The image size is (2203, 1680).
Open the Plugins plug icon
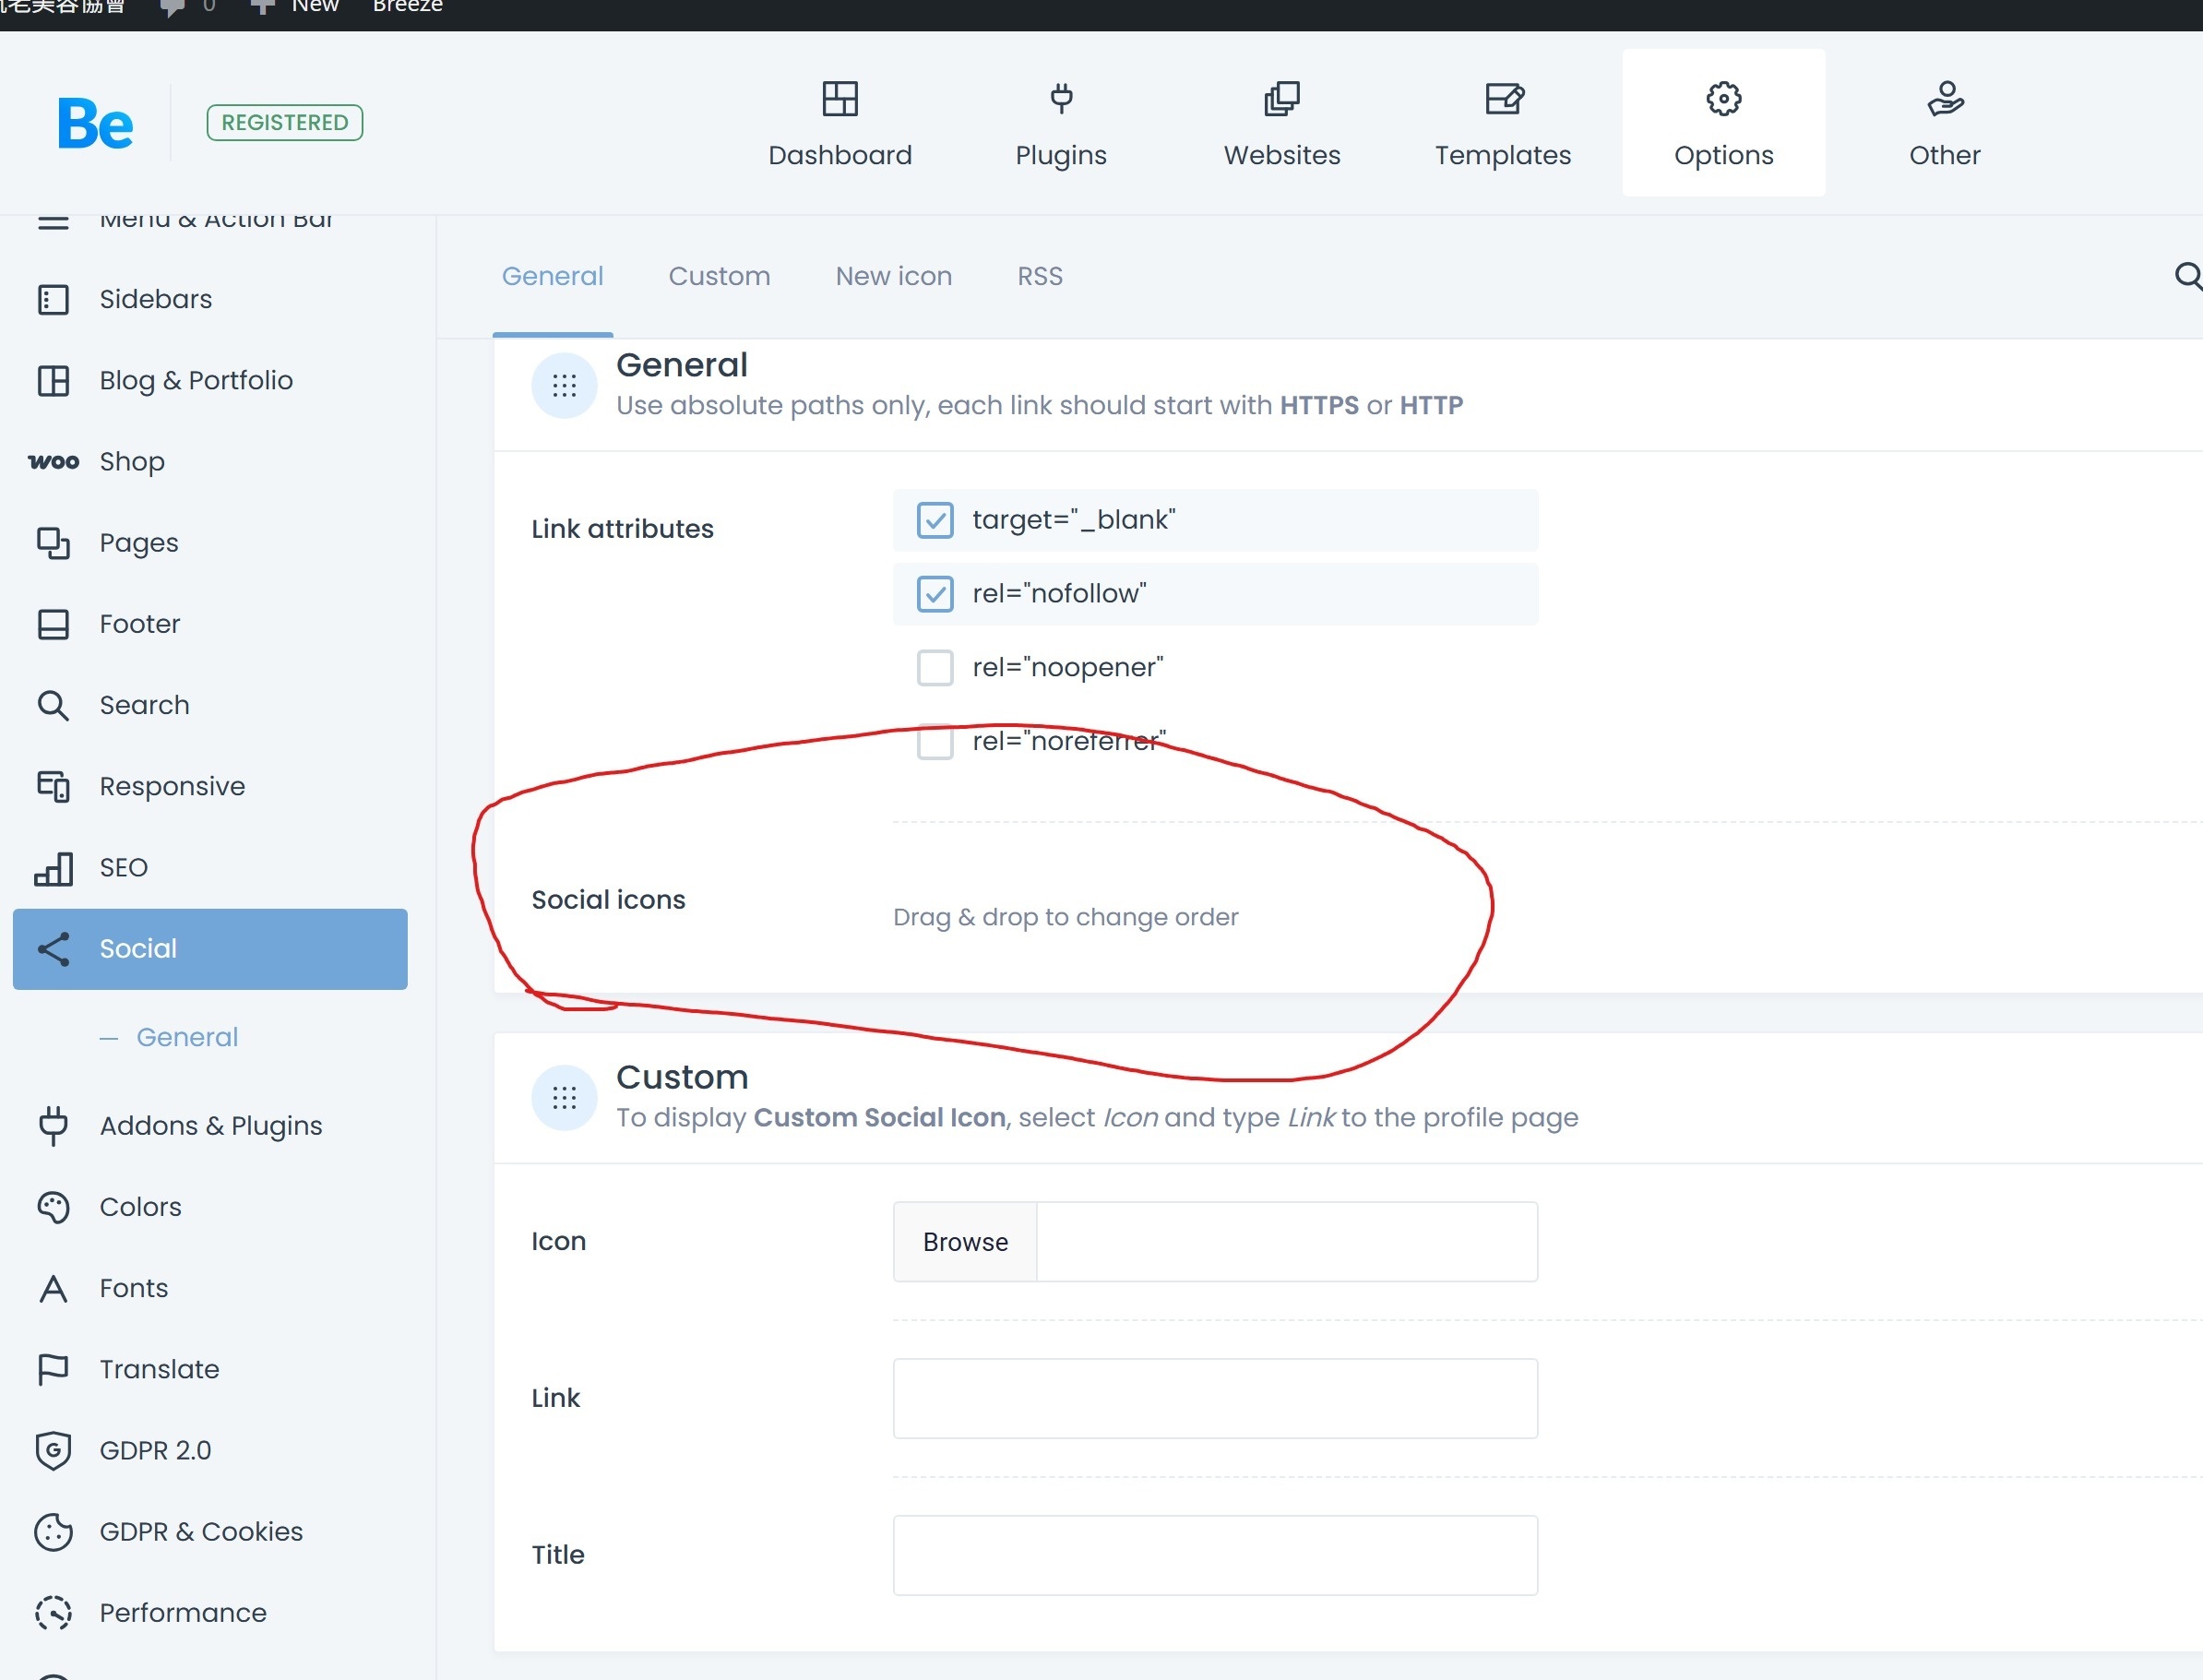click(x=1061, y=99)
